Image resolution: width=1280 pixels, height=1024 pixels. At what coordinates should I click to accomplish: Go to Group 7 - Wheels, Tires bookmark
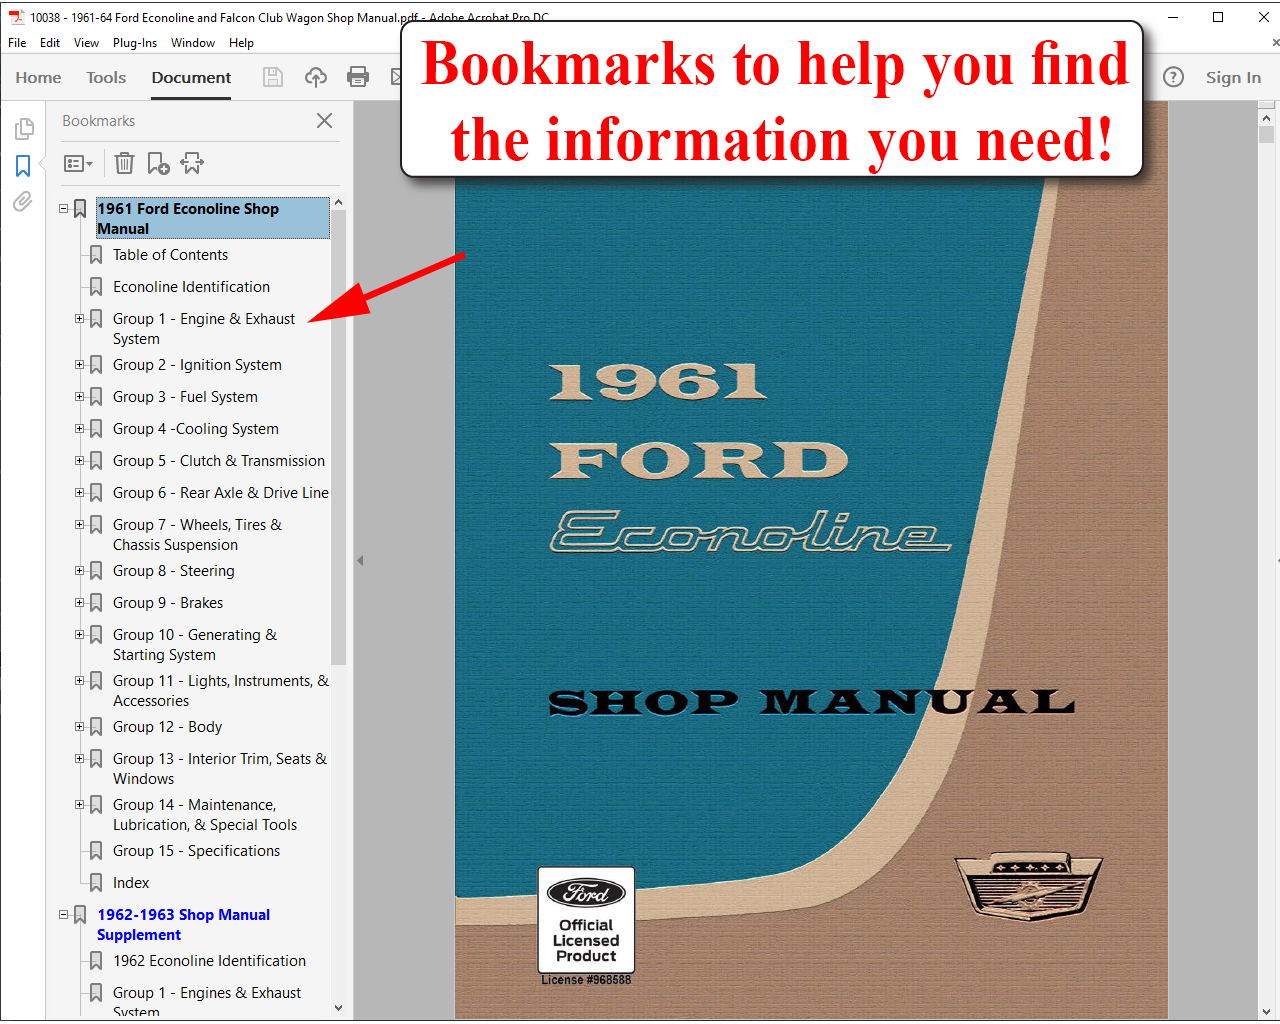(197, 535)
